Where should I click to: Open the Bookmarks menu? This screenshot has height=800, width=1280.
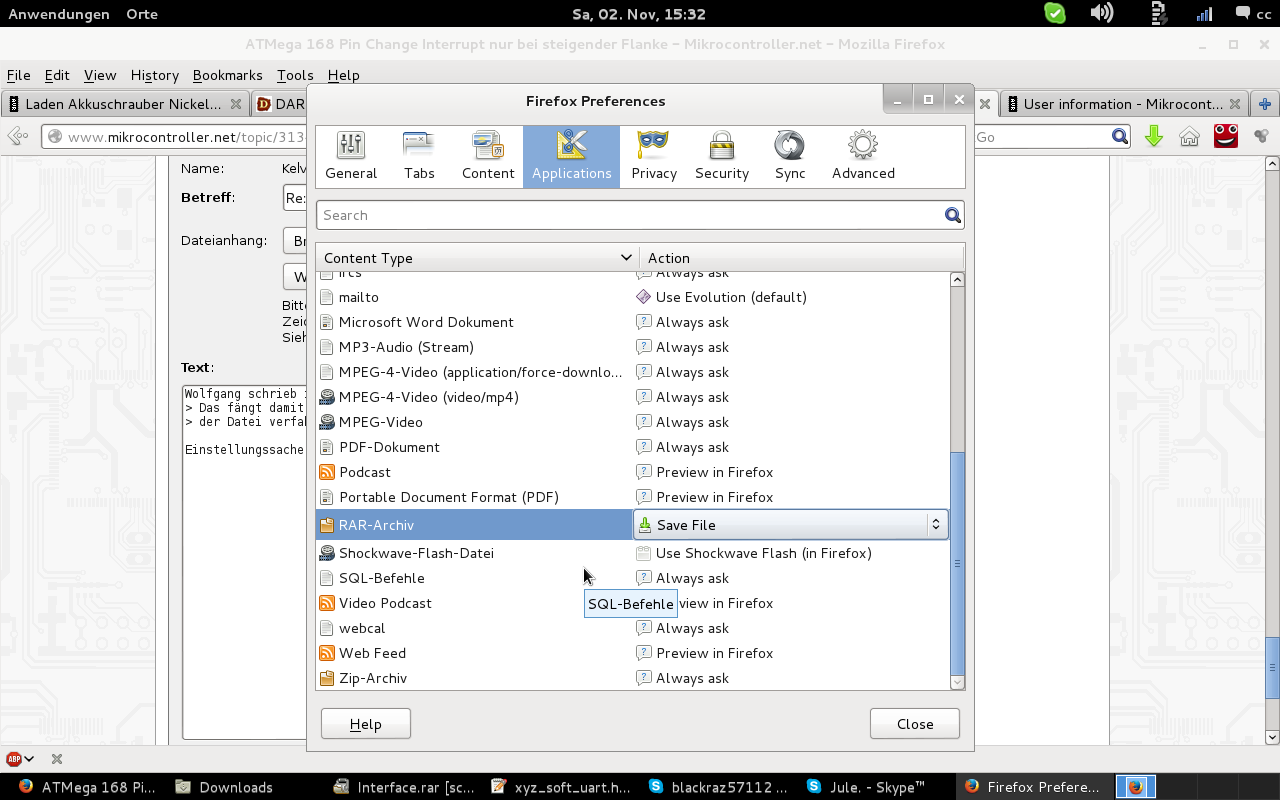pyautogui.click(x=227, y=75)
